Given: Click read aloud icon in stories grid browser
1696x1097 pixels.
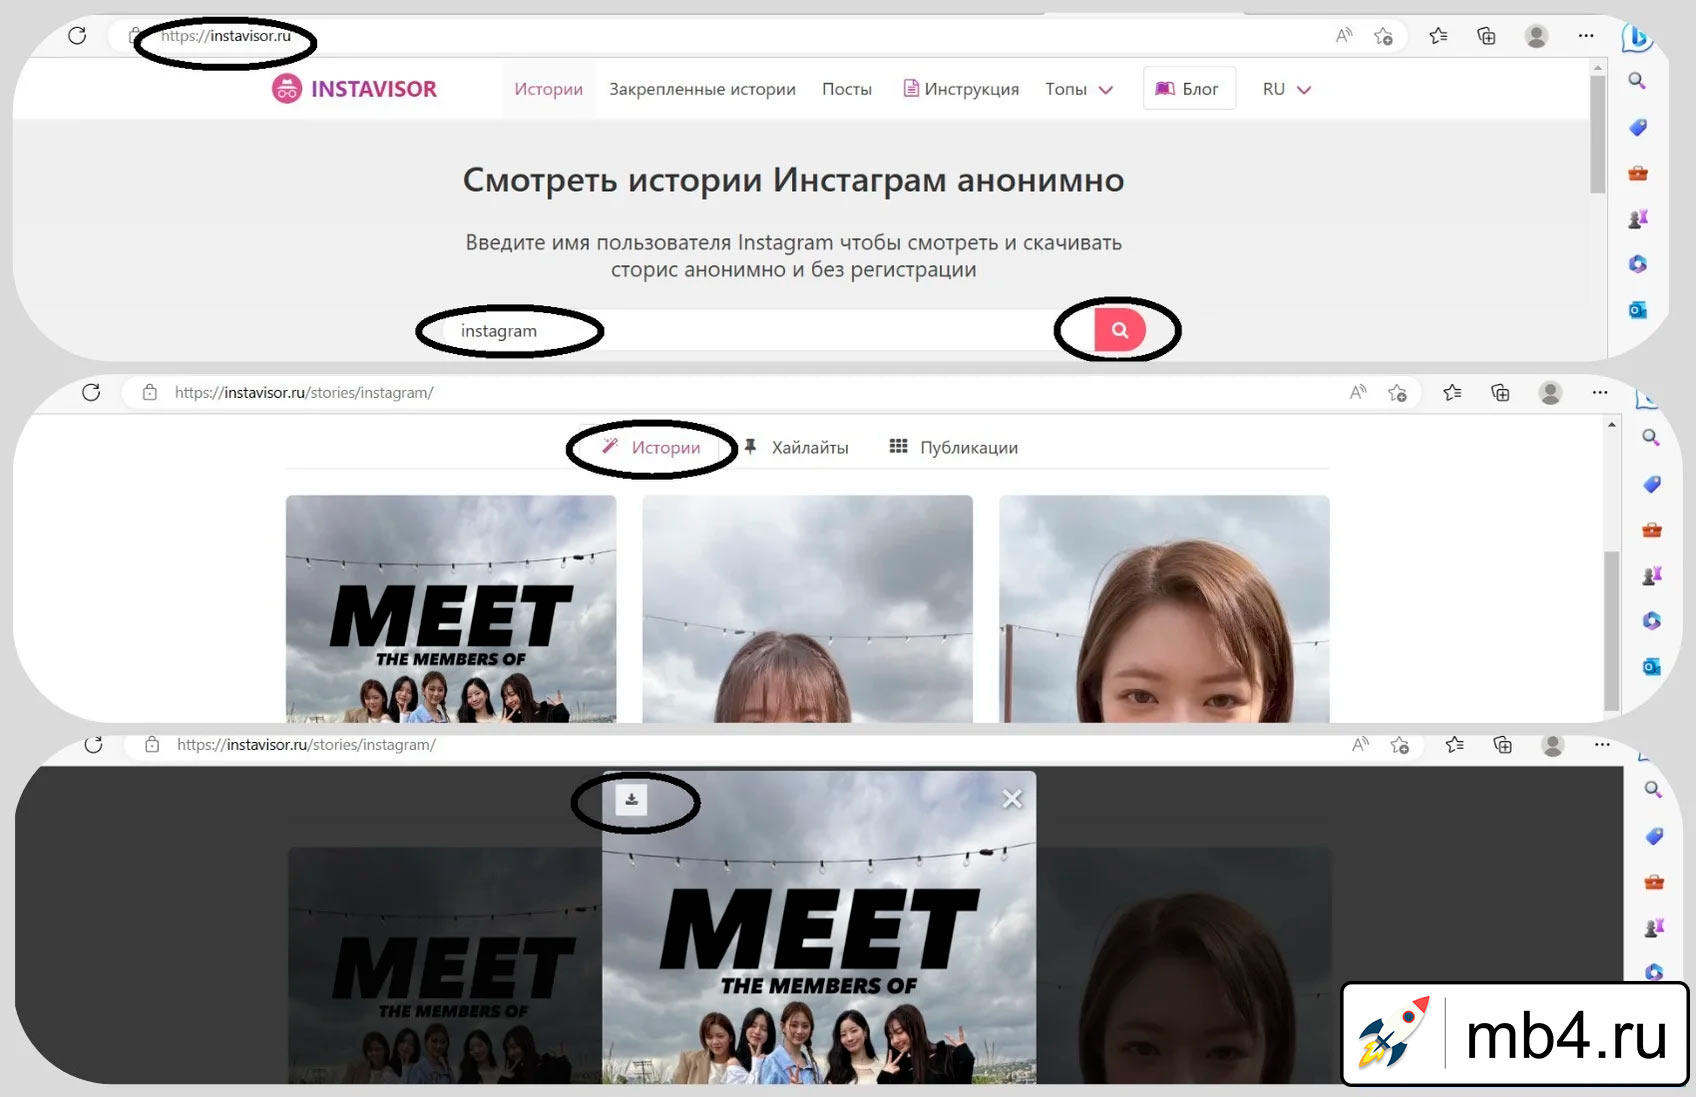Looking at the screenshot, I should [1358, 393].
